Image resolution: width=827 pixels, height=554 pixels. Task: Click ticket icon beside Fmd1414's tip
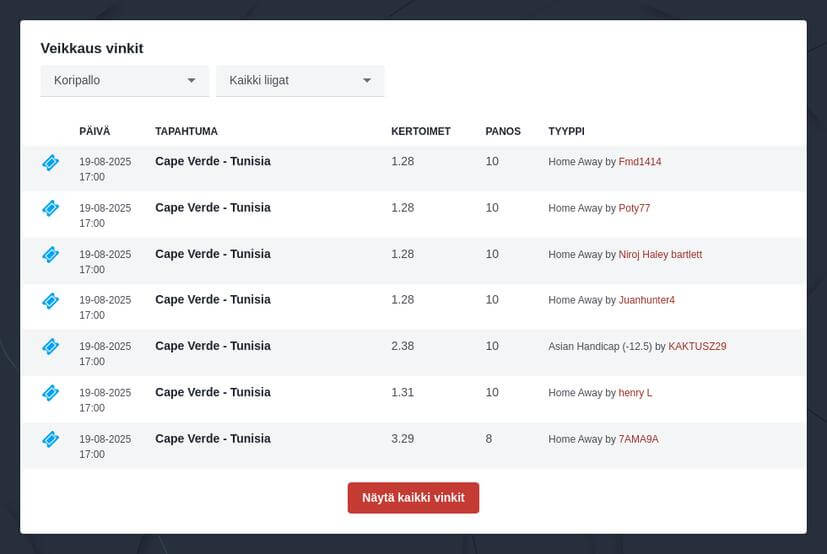(x=51, y=163)
